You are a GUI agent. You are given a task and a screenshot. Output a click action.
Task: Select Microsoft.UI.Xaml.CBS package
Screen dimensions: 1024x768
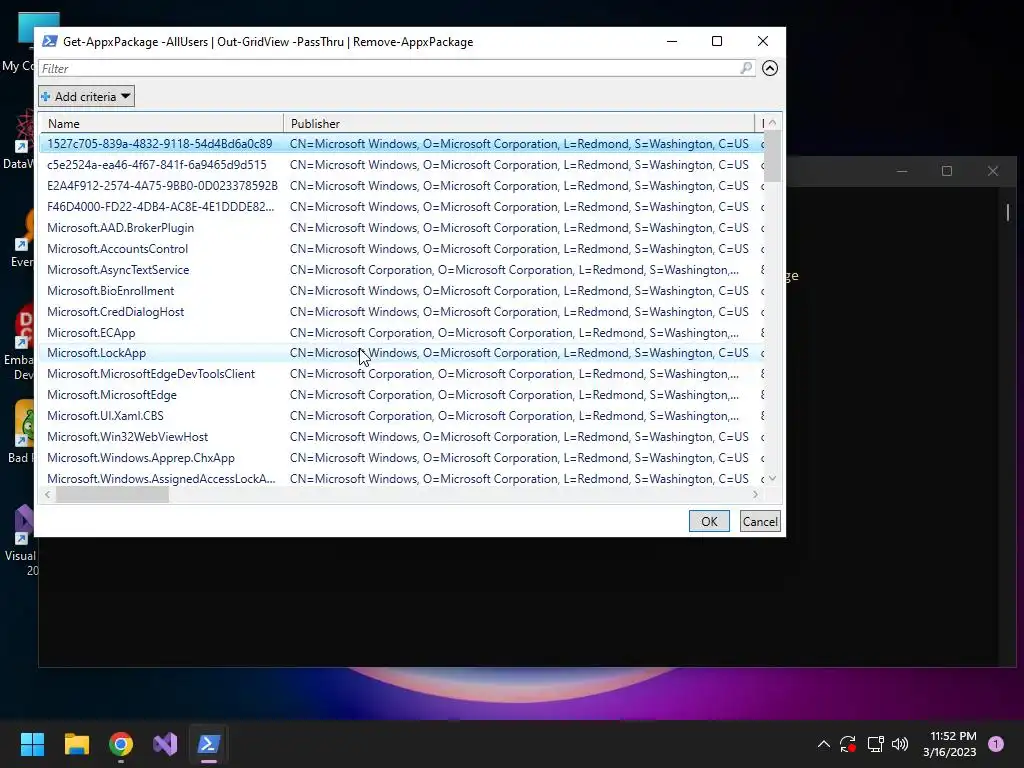click(402, 415)
